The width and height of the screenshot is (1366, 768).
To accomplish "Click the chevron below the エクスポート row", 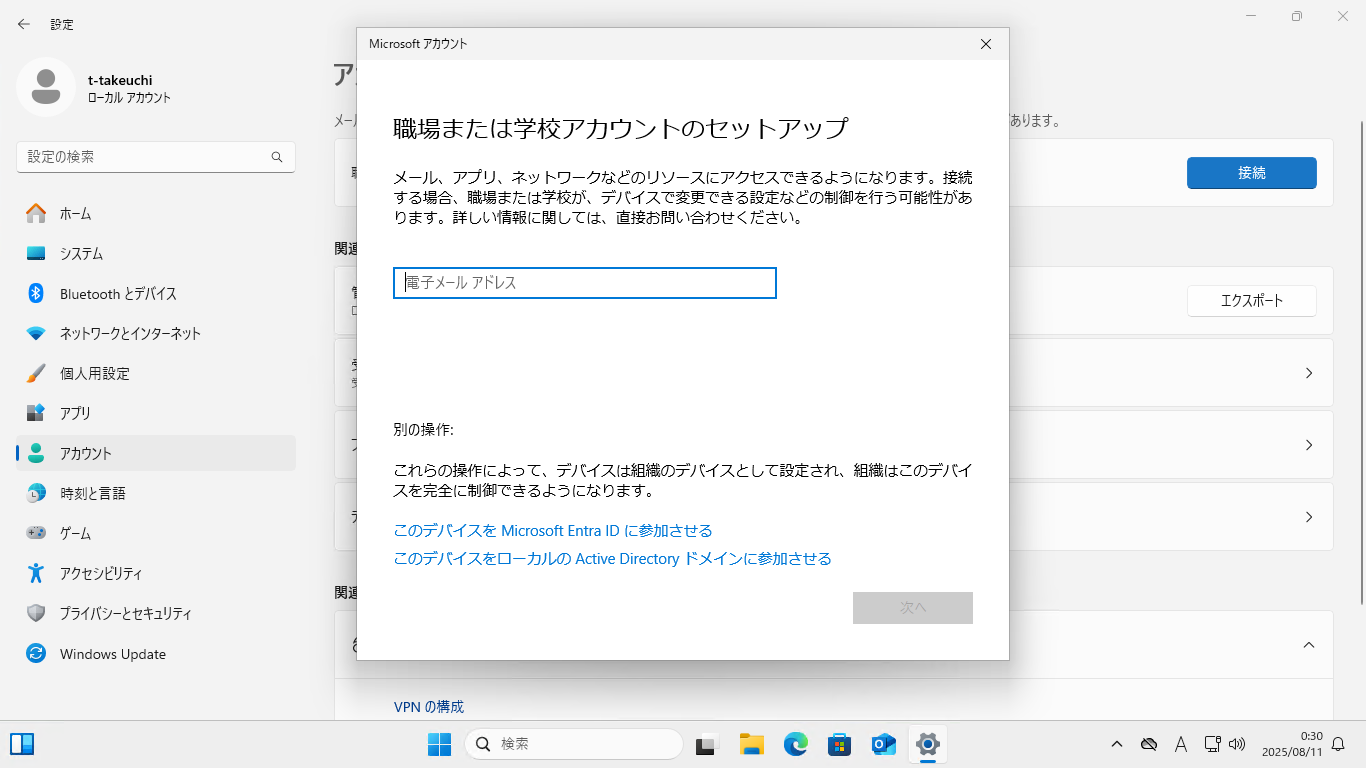I will pyautogui.click(x=1309, y=373).
